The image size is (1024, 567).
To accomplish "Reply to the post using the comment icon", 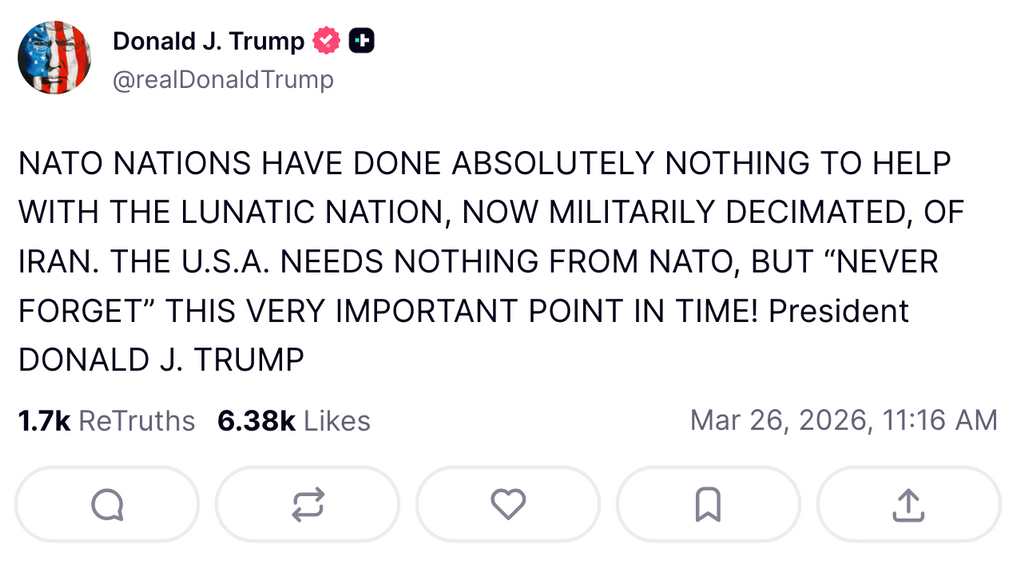I will 107,504.
